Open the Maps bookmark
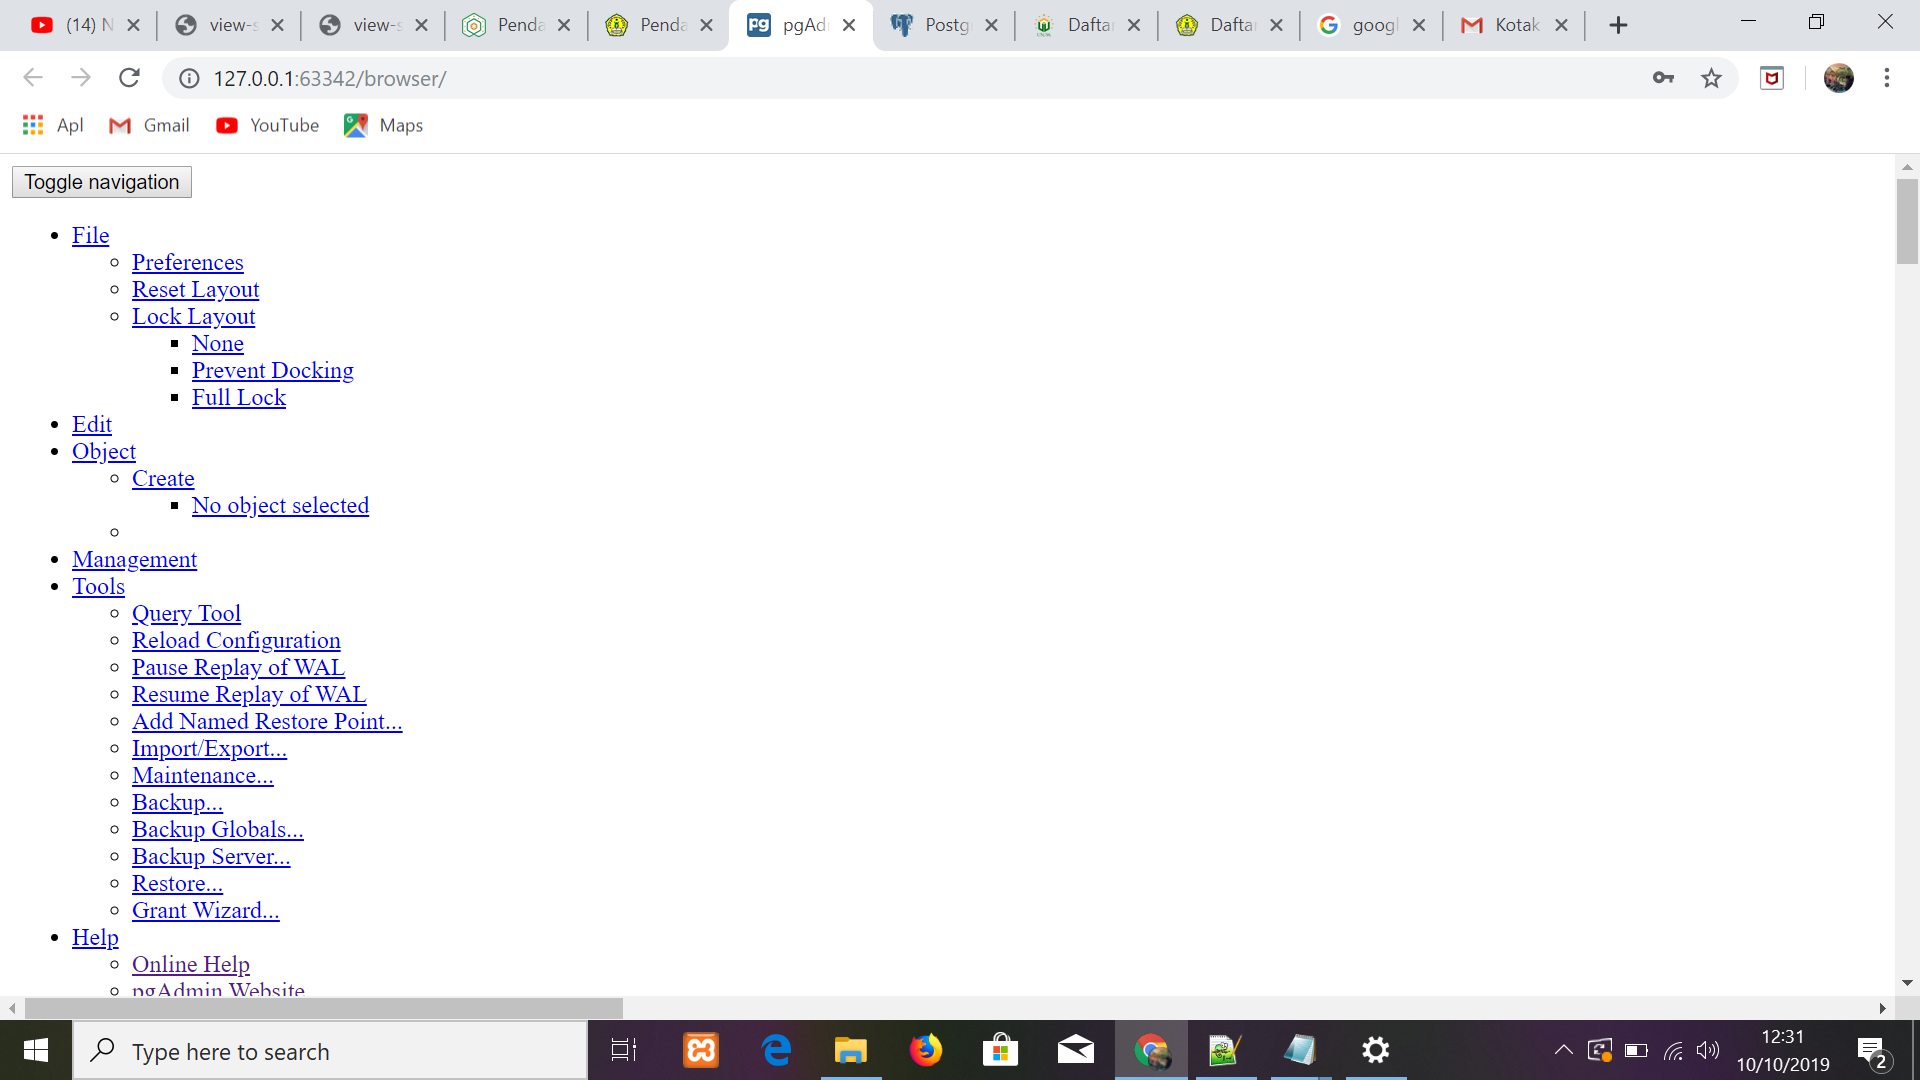1920x1080 pixels. [384, 125]
